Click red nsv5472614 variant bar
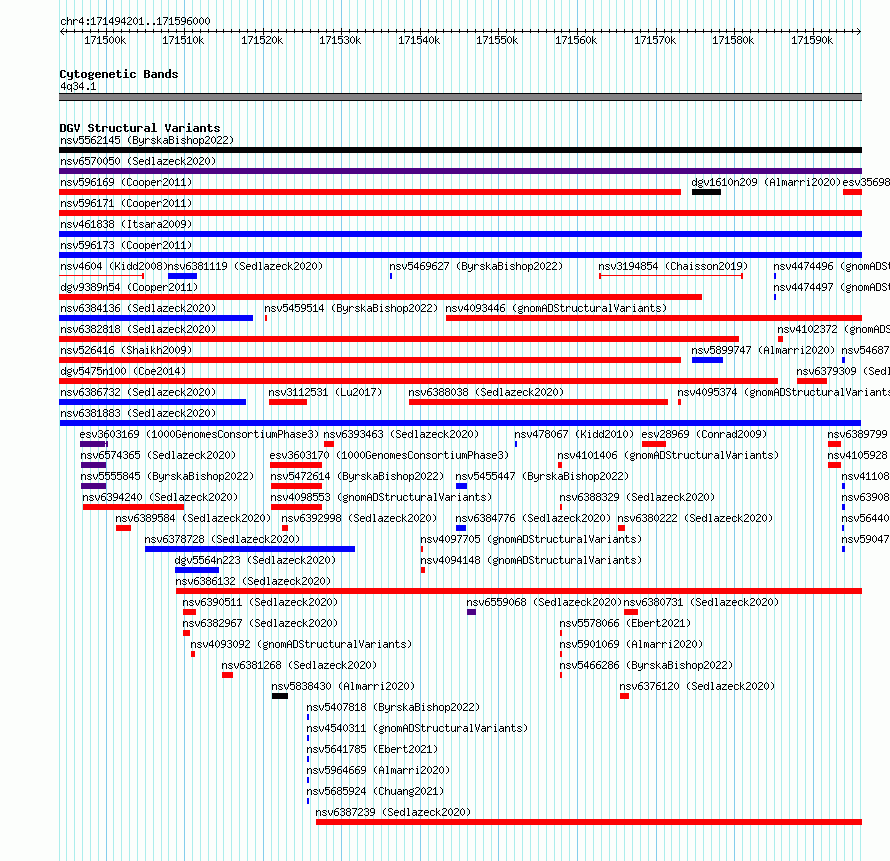Screen dimensions: 890x861 [296, 486]
